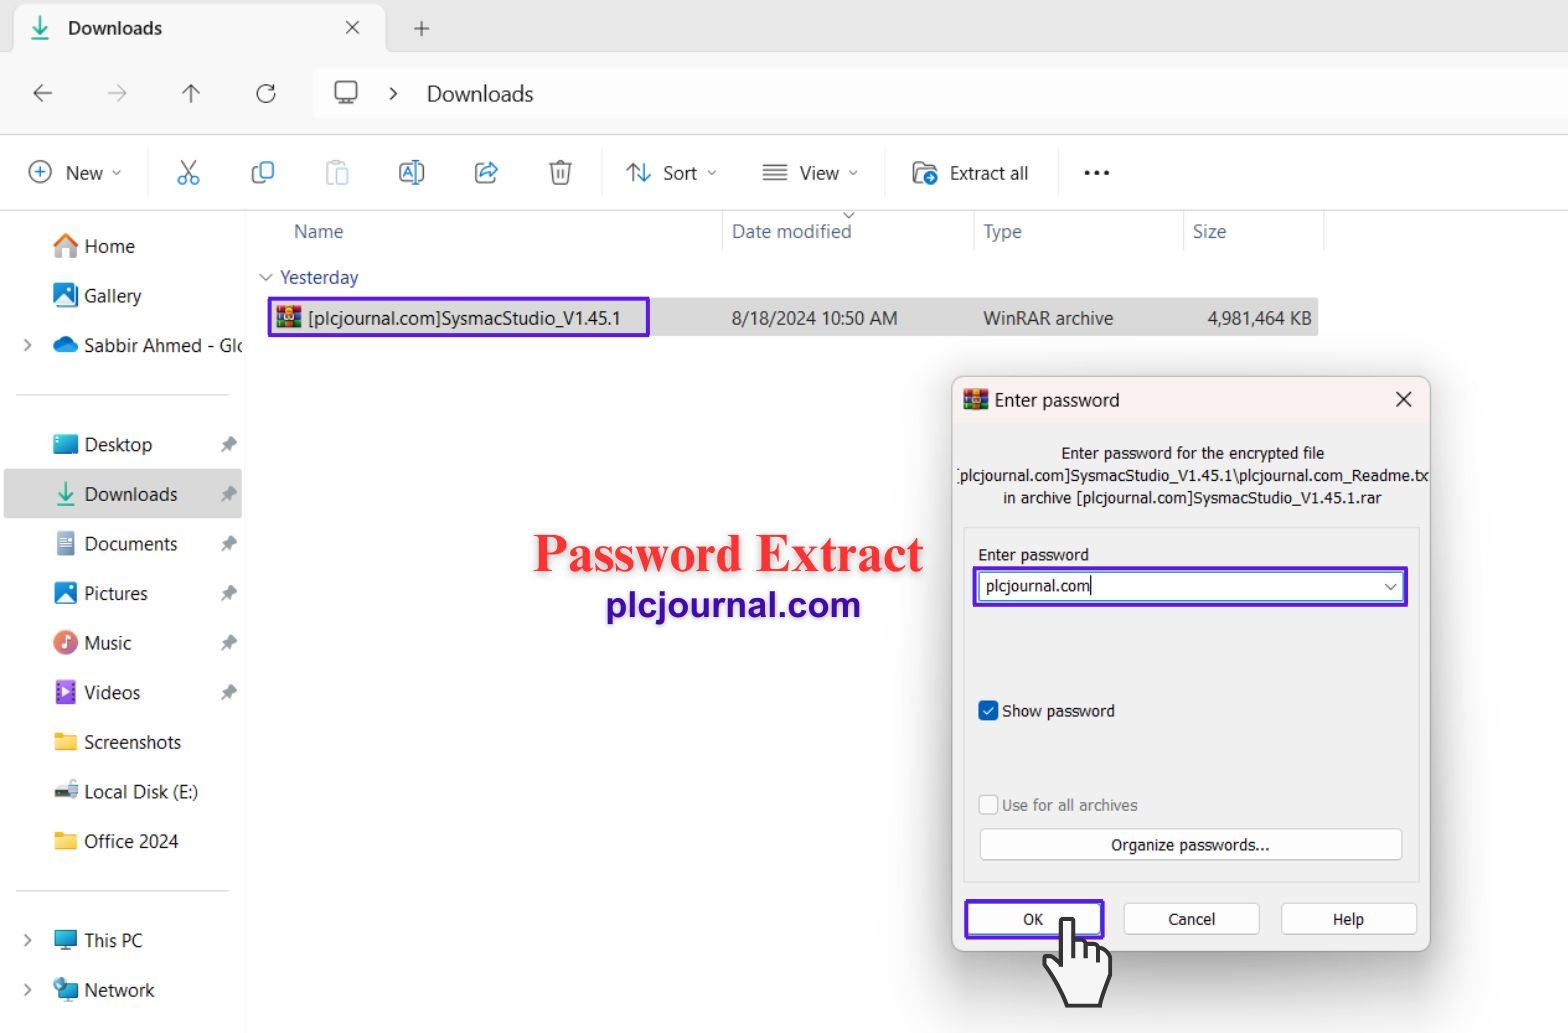Click the Copy icon in toolbar

[x=263, y=173]
